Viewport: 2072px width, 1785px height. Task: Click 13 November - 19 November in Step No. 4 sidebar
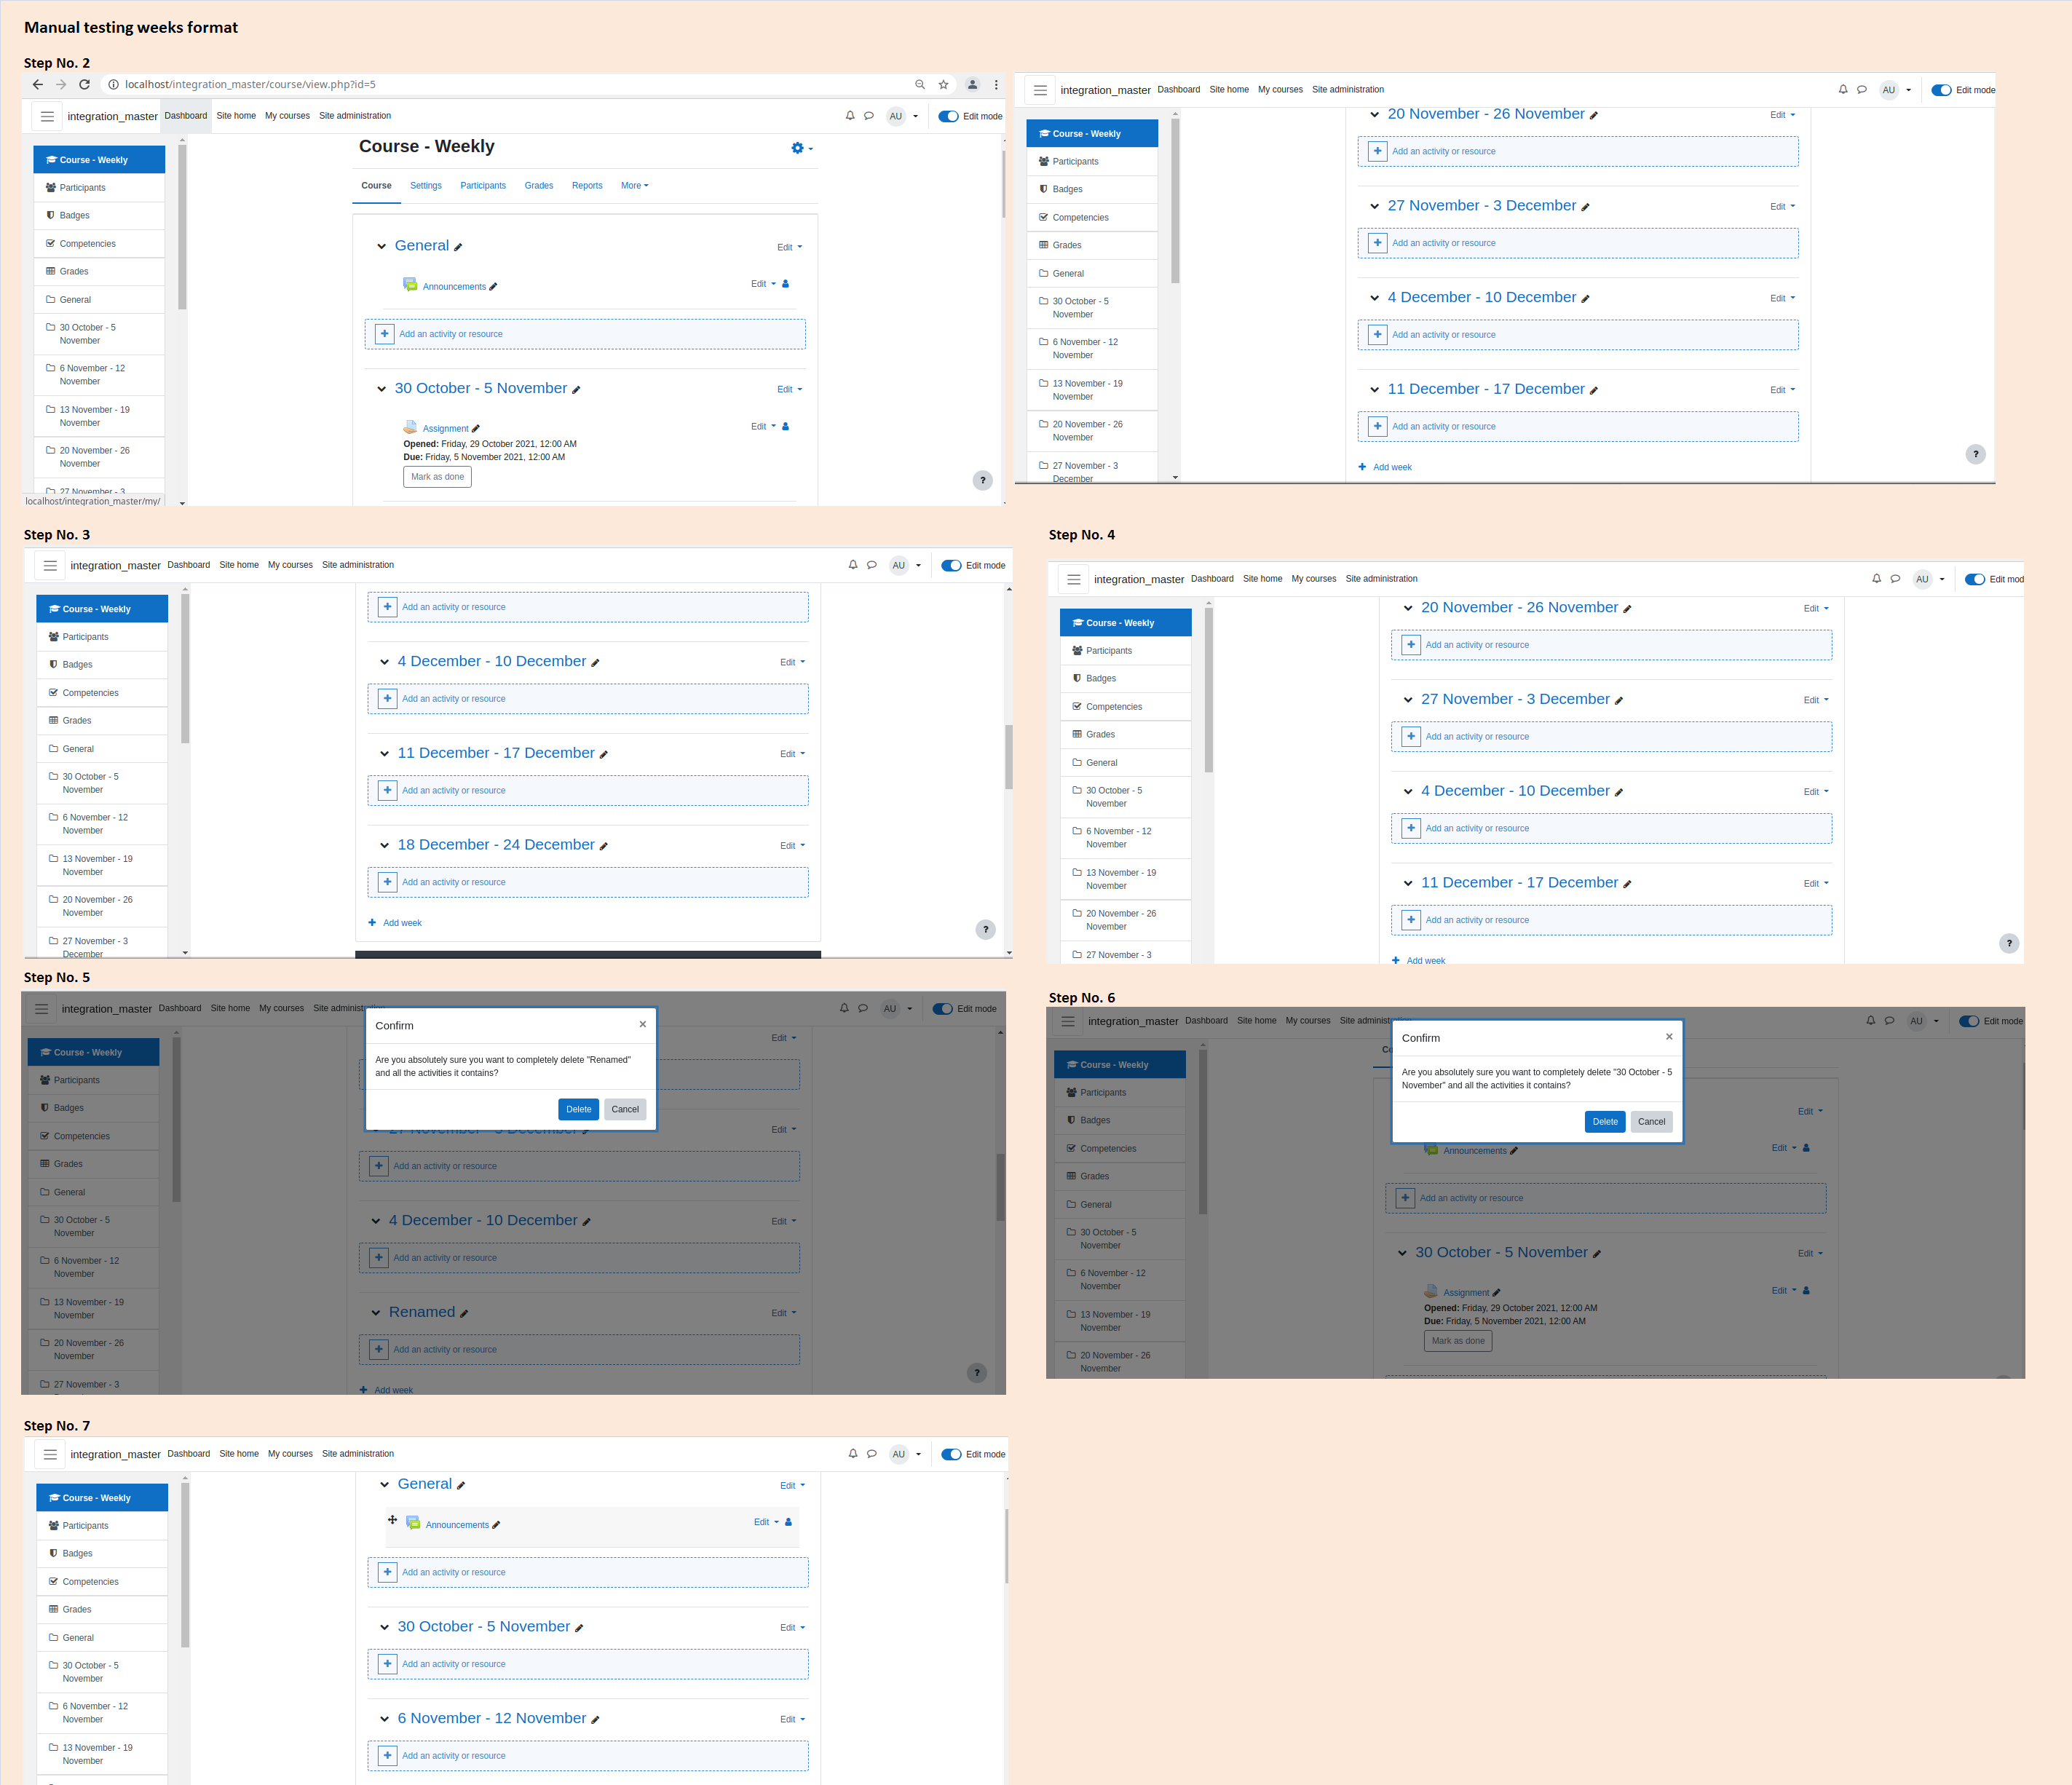tap(1125, 879)
